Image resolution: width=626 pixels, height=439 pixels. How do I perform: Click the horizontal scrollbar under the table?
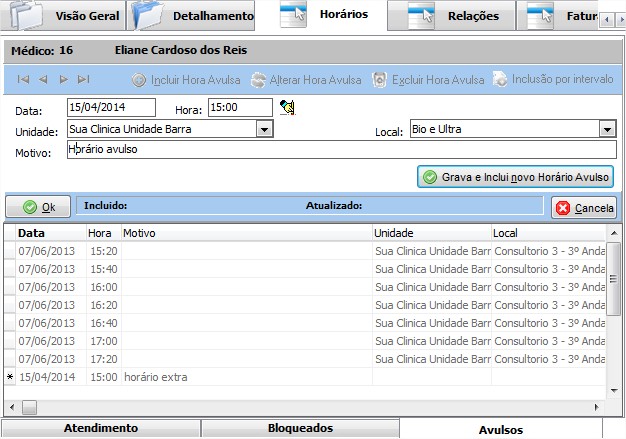point(300,407)
